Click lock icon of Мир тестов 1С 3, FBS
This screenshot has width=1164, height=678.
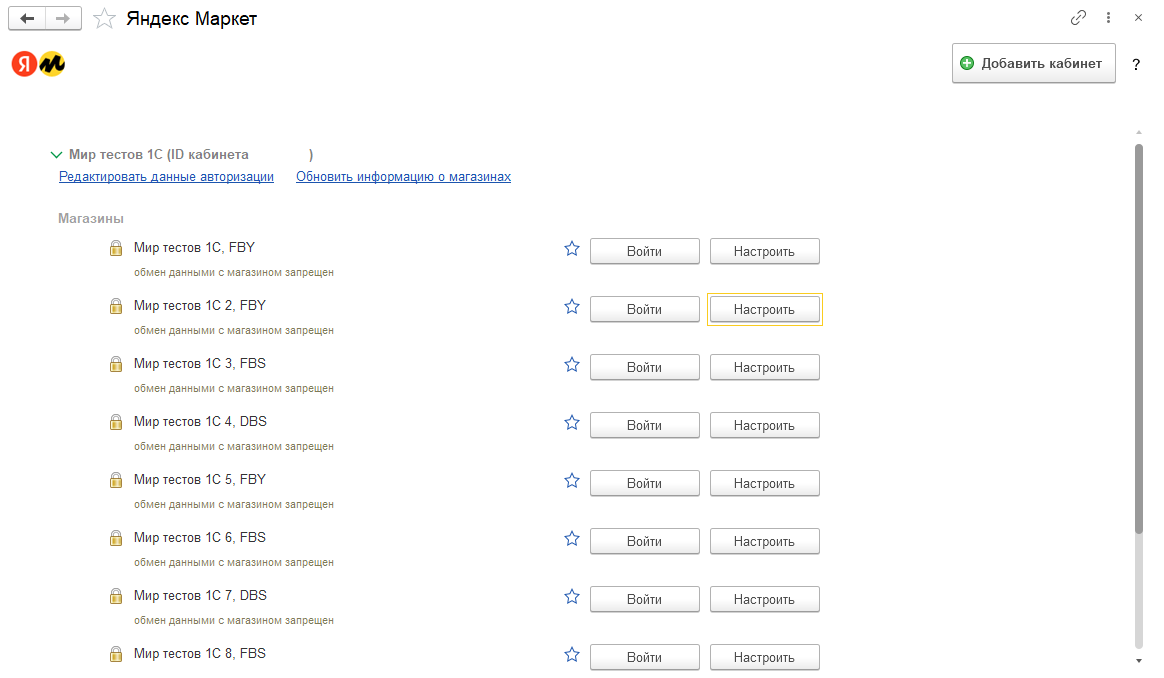(116, 364)
